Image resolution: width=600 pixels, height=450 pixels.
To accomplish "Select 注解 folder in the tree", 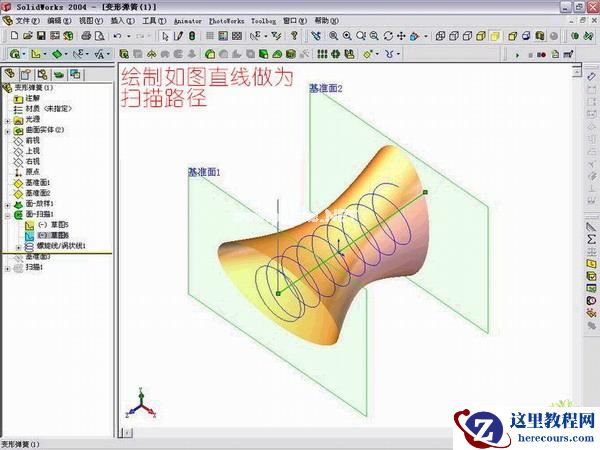I will pos(33,98).
